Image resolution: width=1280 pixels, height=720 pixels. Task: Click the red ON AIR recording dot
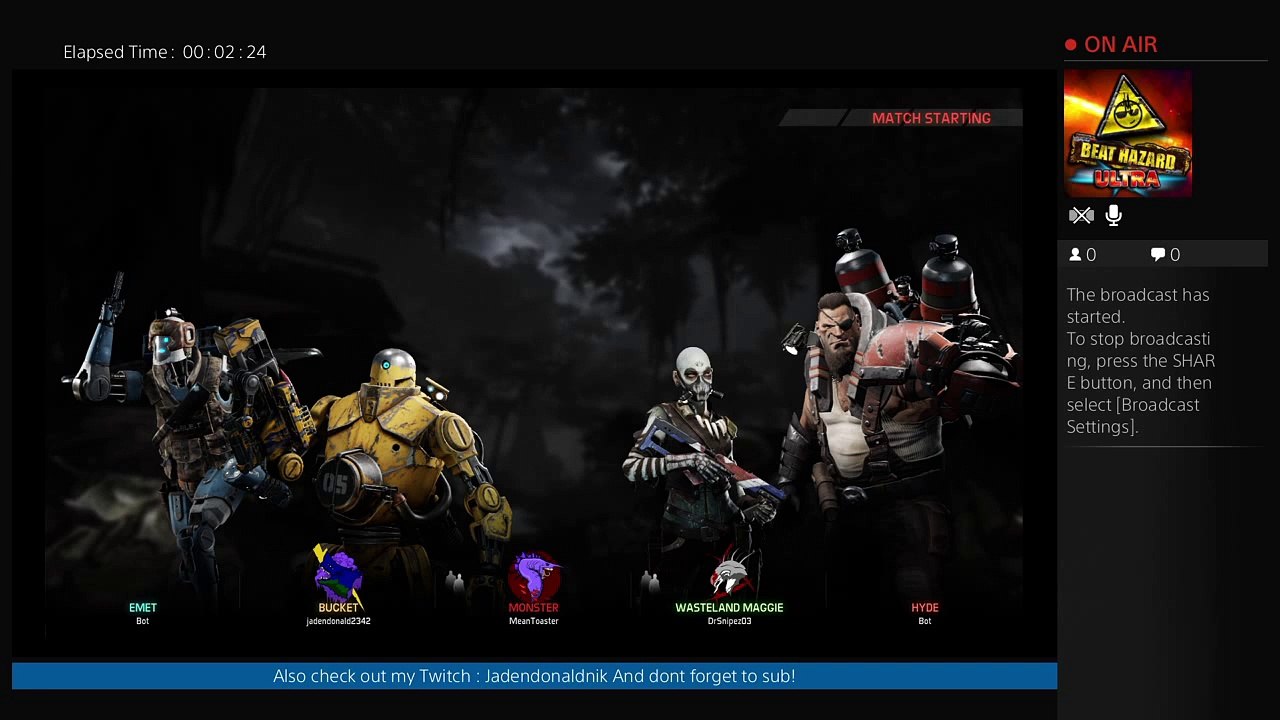pyautogui.click(x=1071, y=45)
